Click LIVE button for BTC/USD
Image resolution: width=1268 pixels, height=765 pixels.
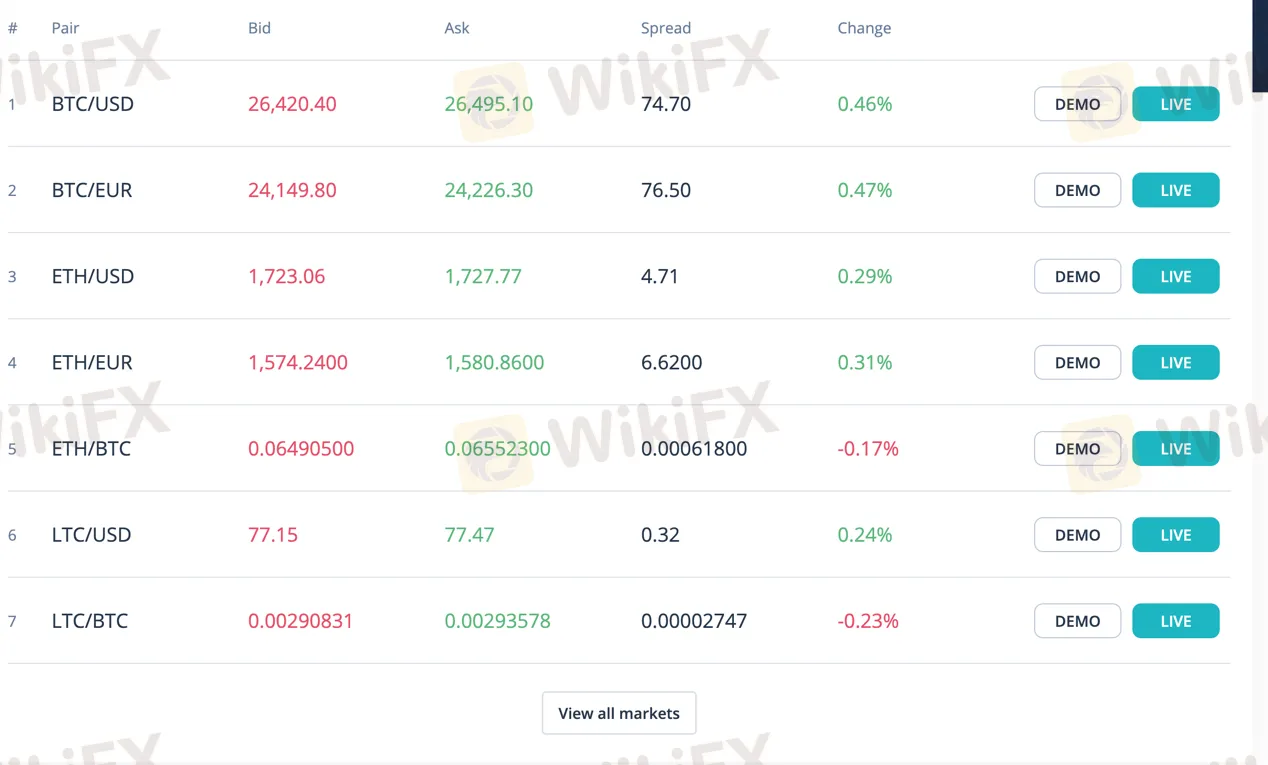pos(1176,104)
